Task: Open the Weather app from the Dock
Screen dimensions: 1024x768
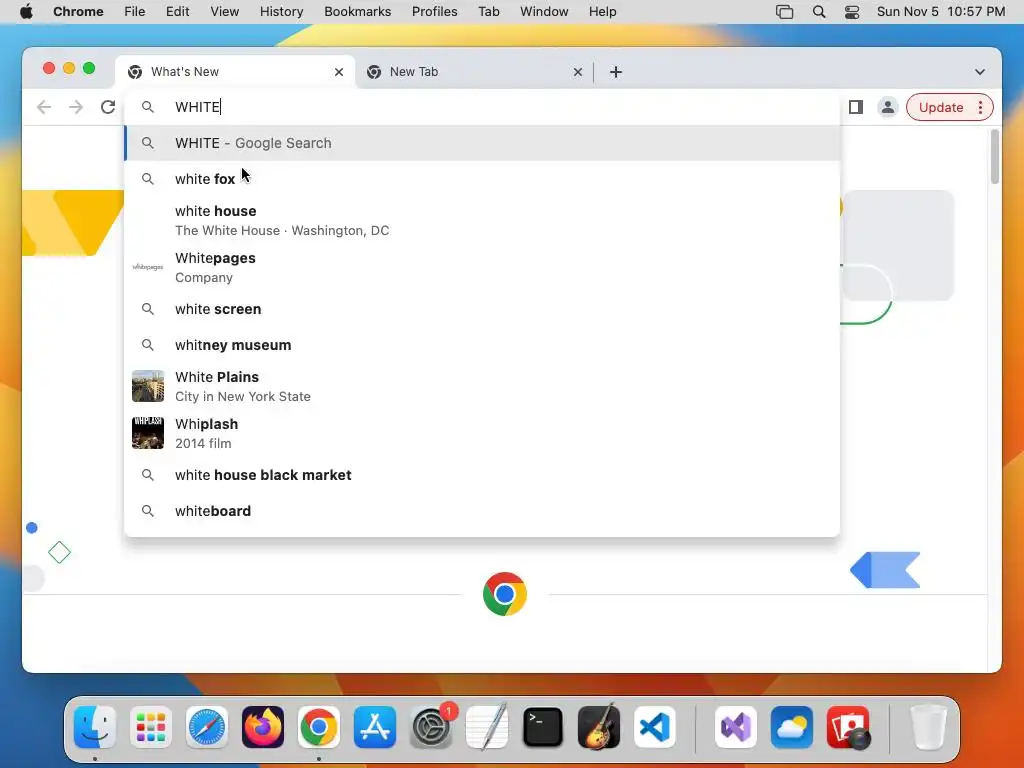Action: point(792,727)
